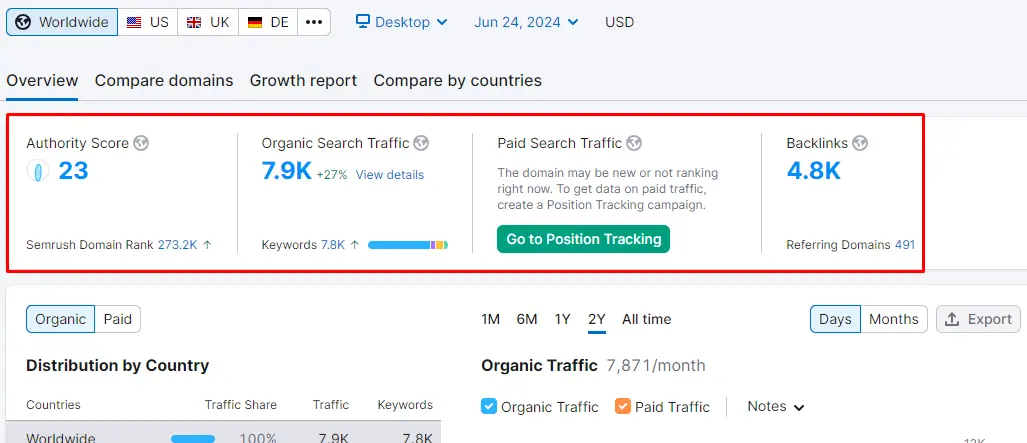Set chart range to 2Y
The height and width of the screenshot is (443, 1027).
pyautogui.click(x=597, y=319)
